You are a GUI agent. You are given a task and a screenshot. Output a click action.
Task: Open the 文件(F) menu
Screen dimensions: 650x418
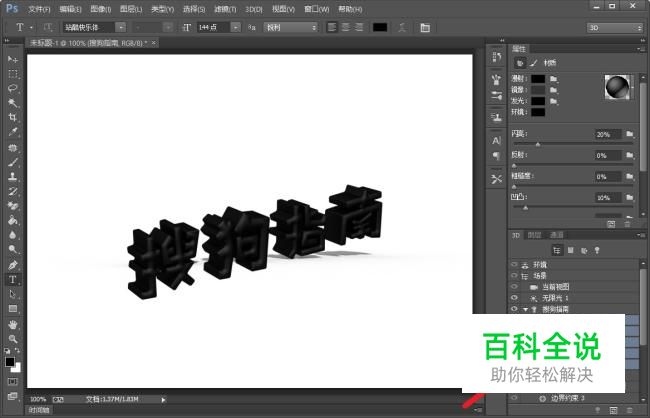(x=39, y=9)
